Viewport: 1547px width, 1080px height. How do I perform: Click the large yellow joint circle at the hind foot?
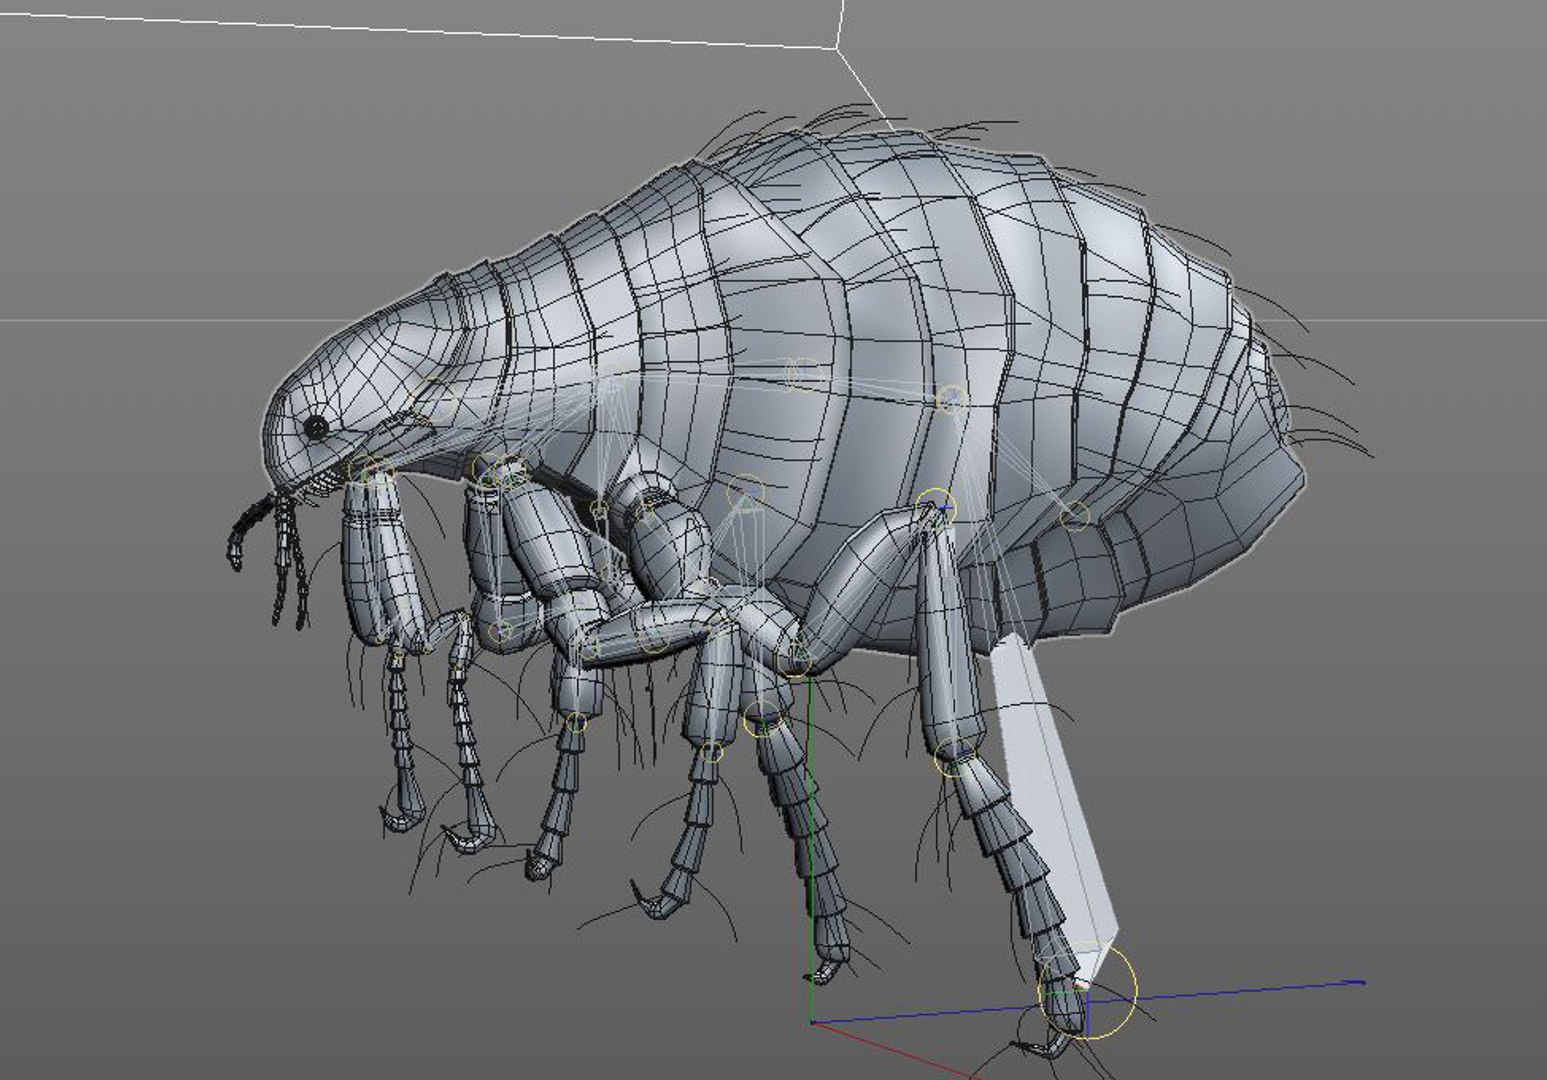(x=1088, y=991)
